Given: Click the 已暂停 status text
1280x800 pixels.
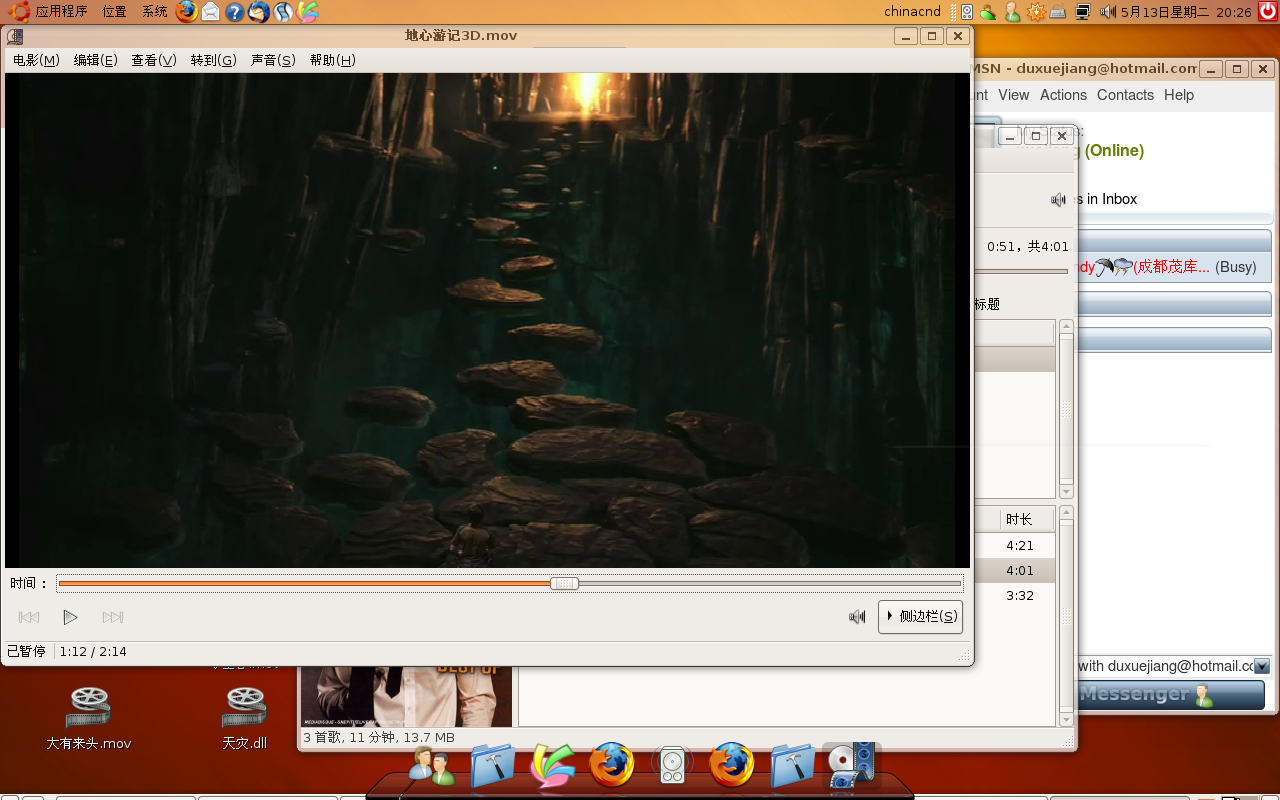Looking at the screenshot, I should (26, 651).
